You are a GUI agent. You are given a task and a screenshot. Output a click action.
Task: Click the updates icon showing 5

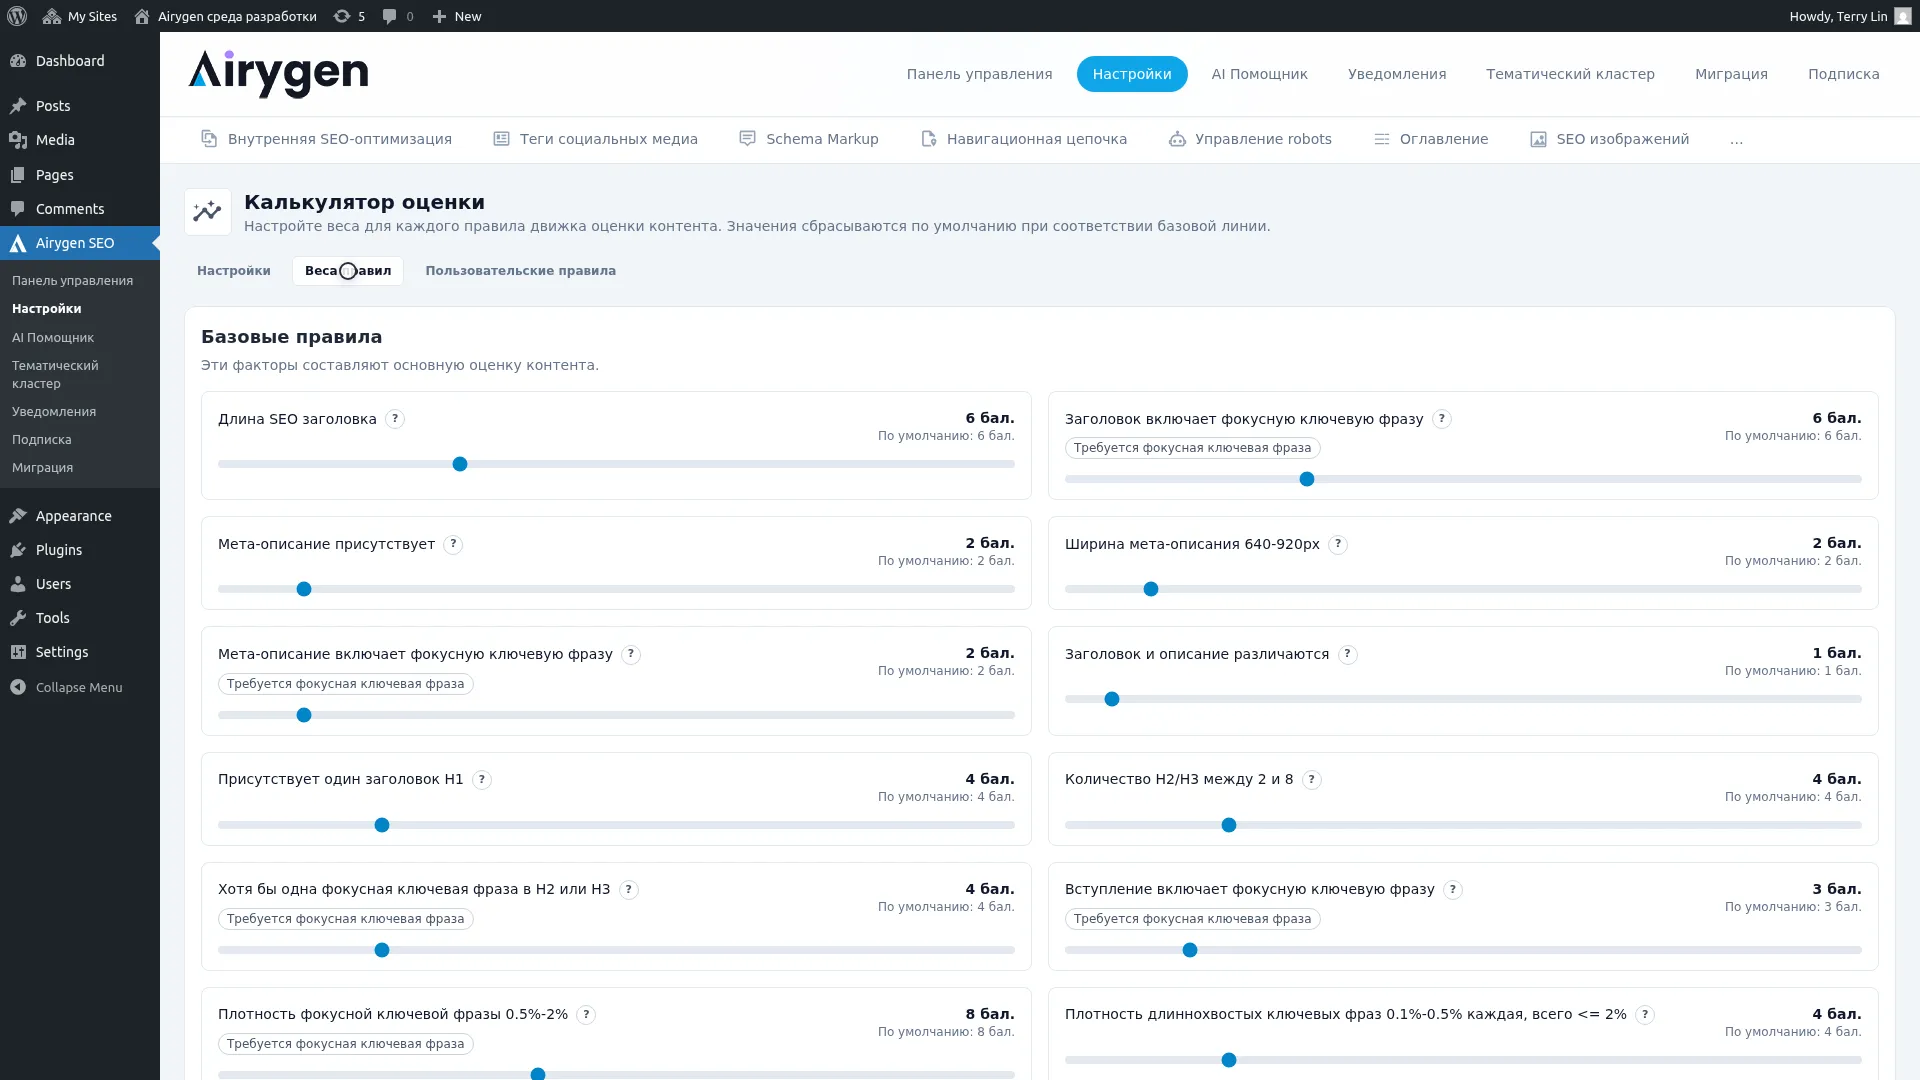click(x=349, y=16)
